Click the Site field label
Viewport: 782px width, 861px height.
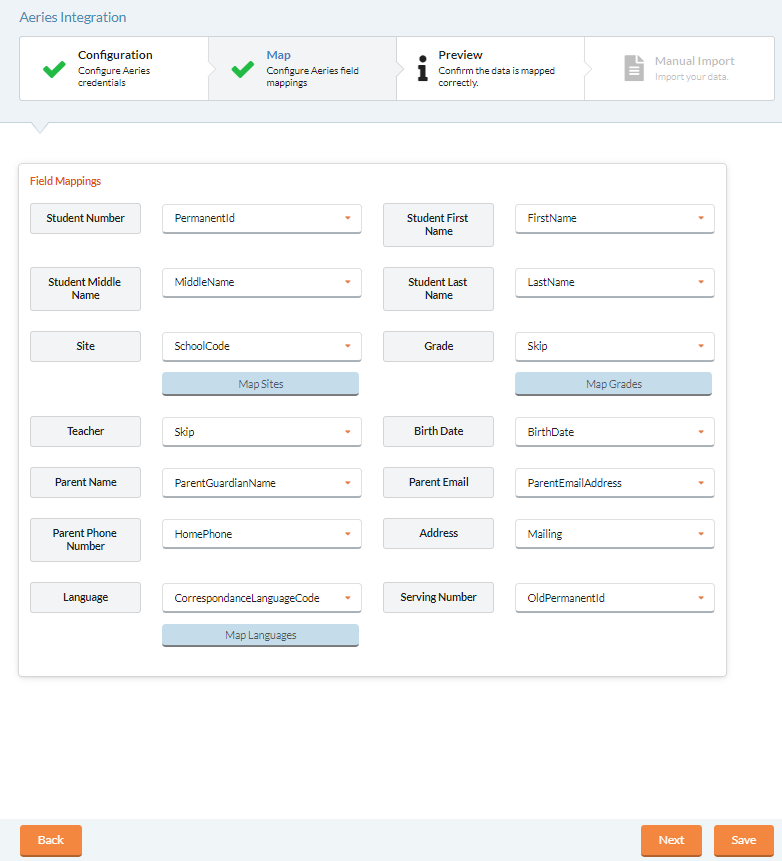85,346
